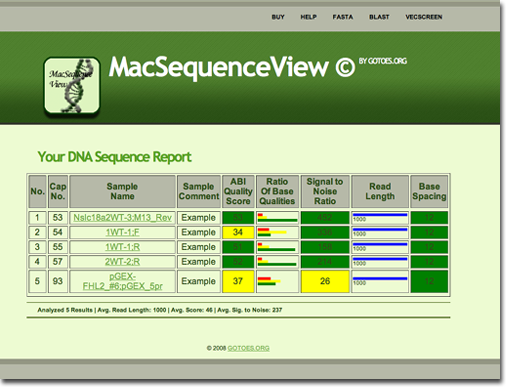Click green quality score 53 cell
Image resolution: width=512 pixels, height=391 pixels.
point(238,218)
